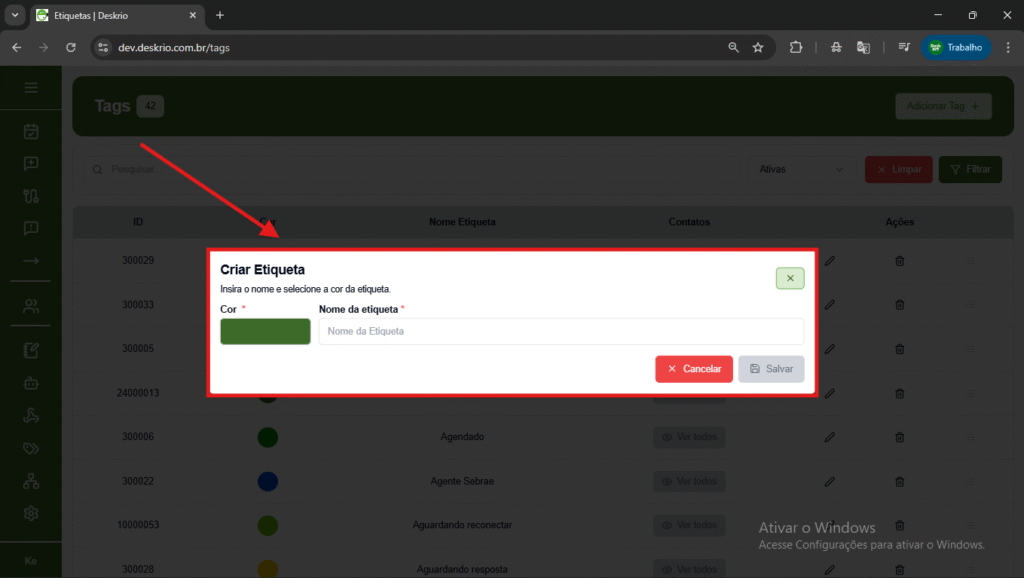Open the browser Extensions puzzle icon

pyautogui.click(x=796, y=47)
